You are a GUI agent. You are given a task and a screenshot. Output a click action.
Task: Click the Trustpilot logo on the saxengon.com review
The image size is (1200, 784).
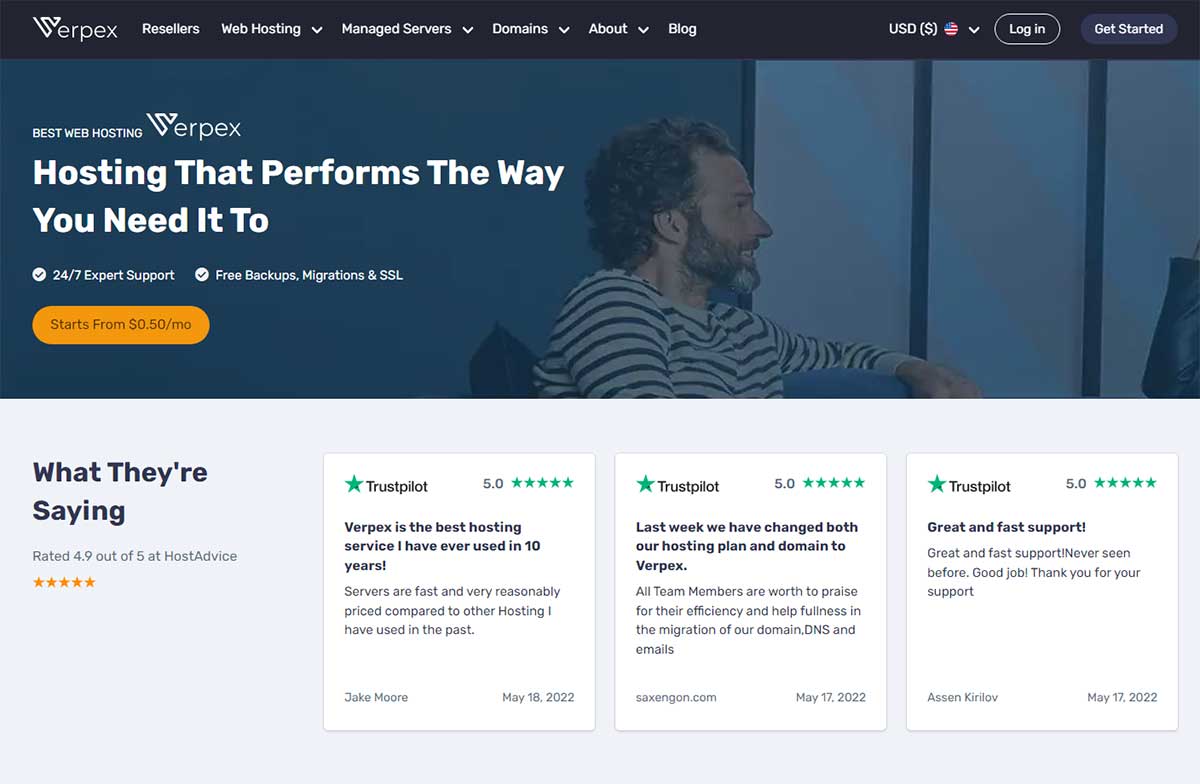coord(678,485)
